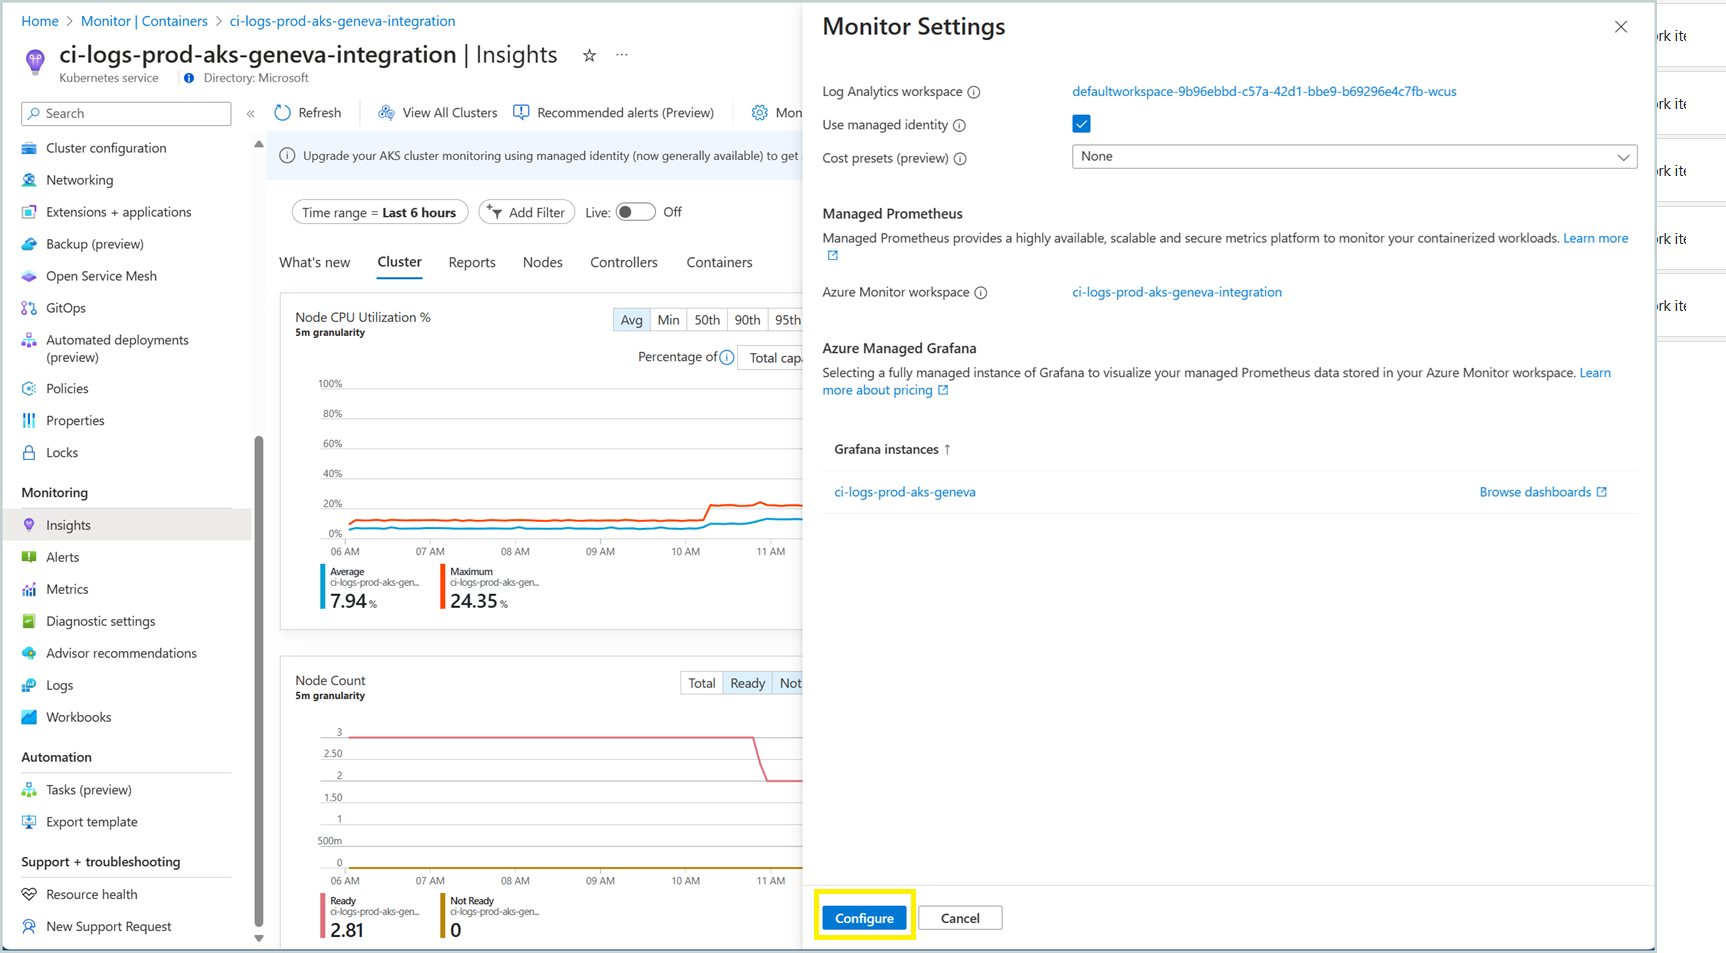
Task: Toggle Ready series in Node Count chart
Action: (747, 683)
